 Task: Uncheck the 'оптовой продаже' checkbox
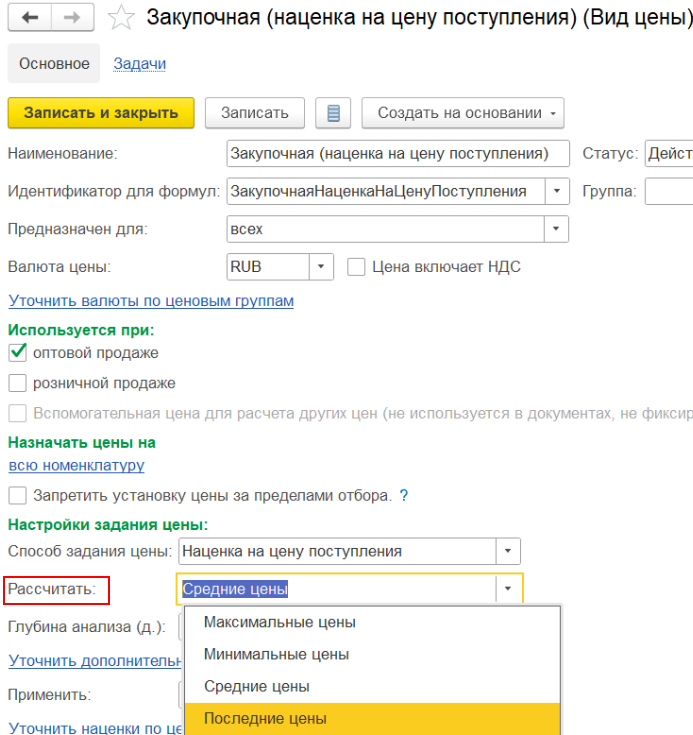pyautogui.click(x=17, y=352)
